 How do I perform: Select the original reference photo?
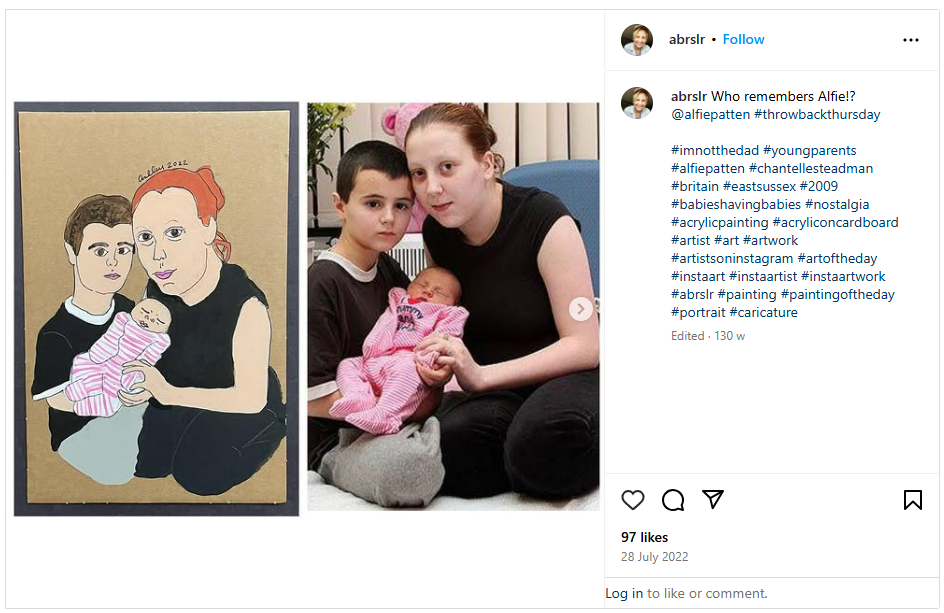pos(453,306)
